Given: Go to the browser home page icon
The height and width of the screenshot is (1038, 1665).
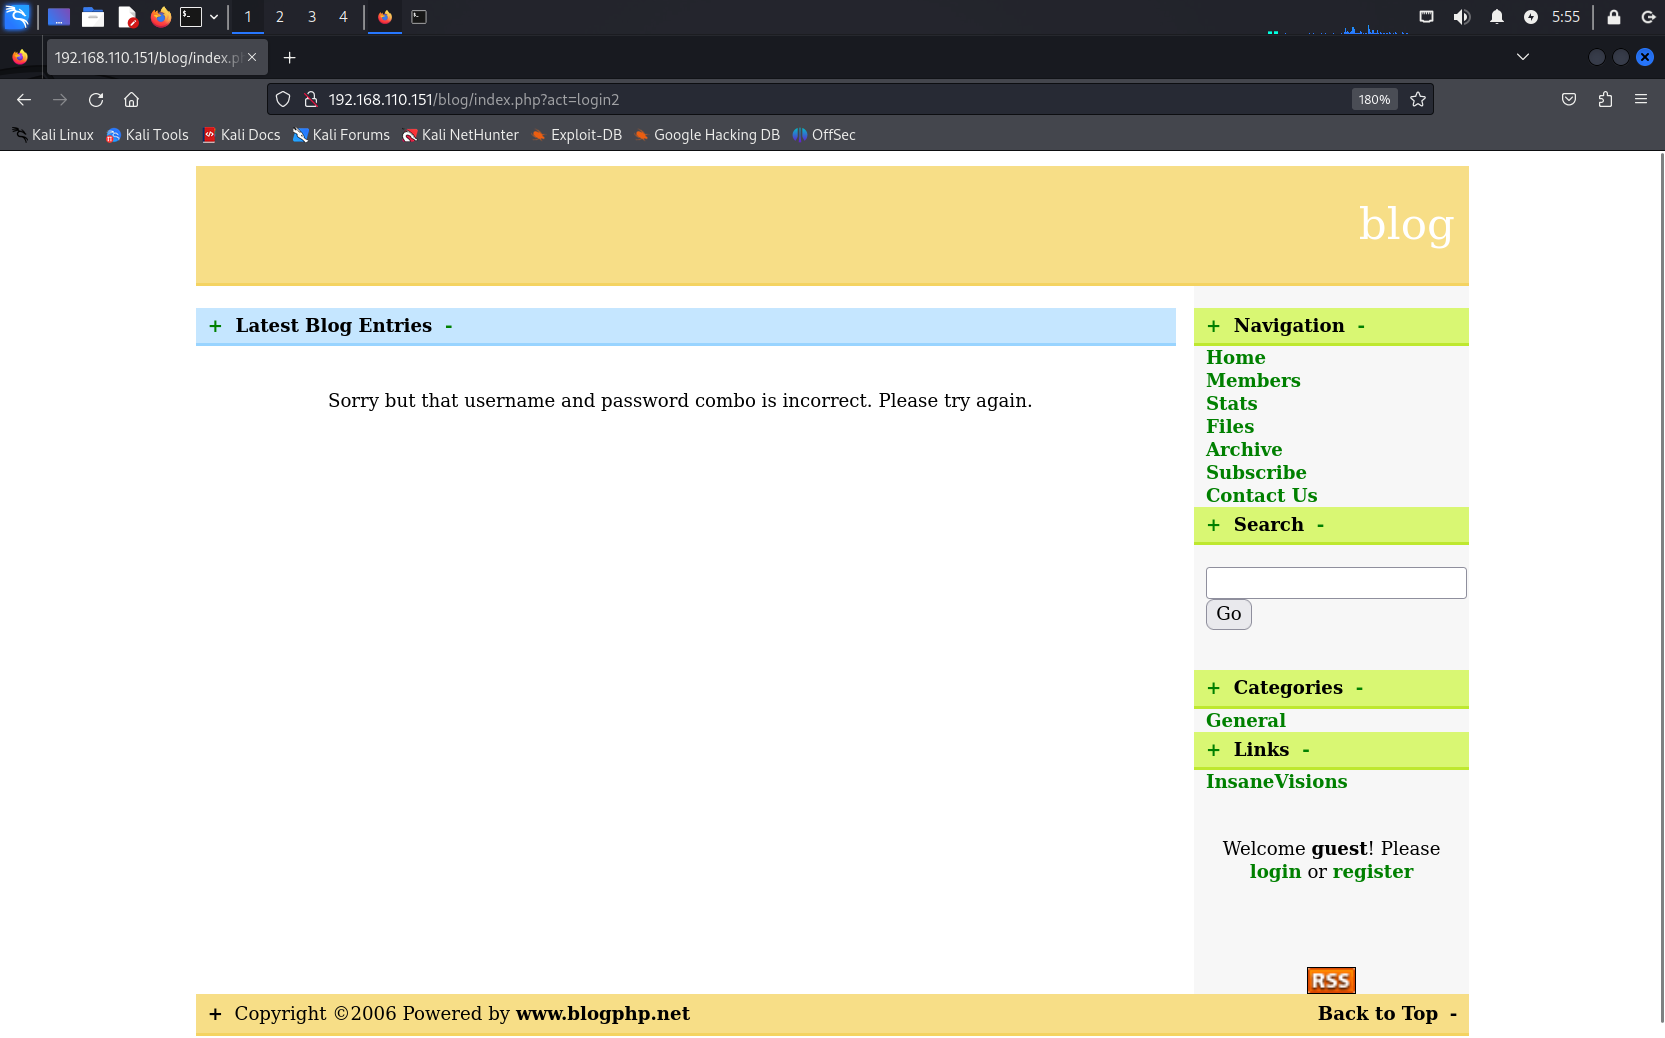Looking at the screenshot, I should (131, 100).
